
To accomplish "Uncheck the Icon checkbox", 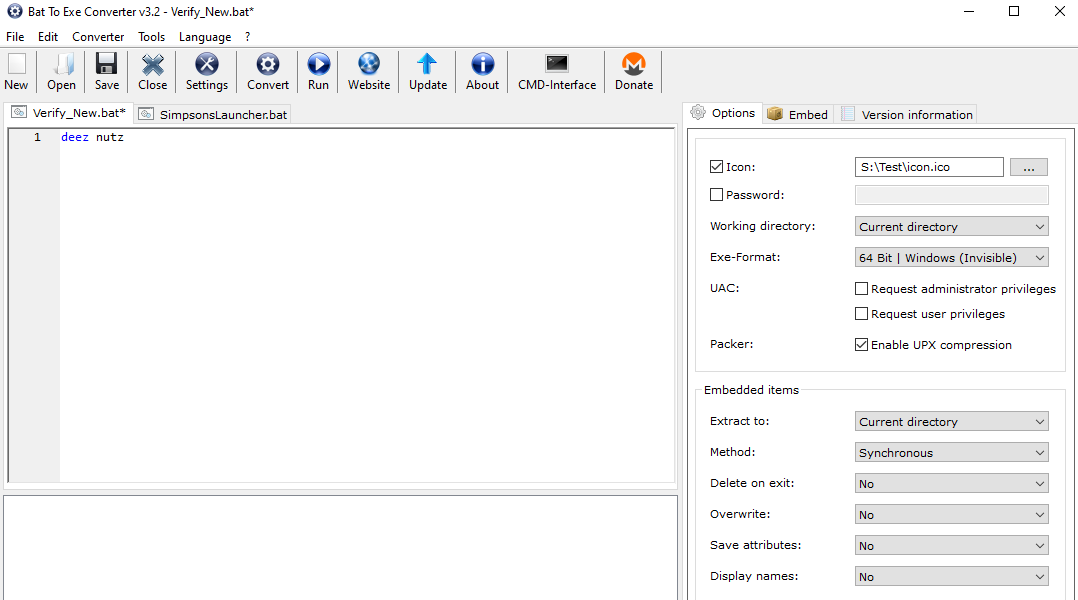I will [x=716, y=167].
